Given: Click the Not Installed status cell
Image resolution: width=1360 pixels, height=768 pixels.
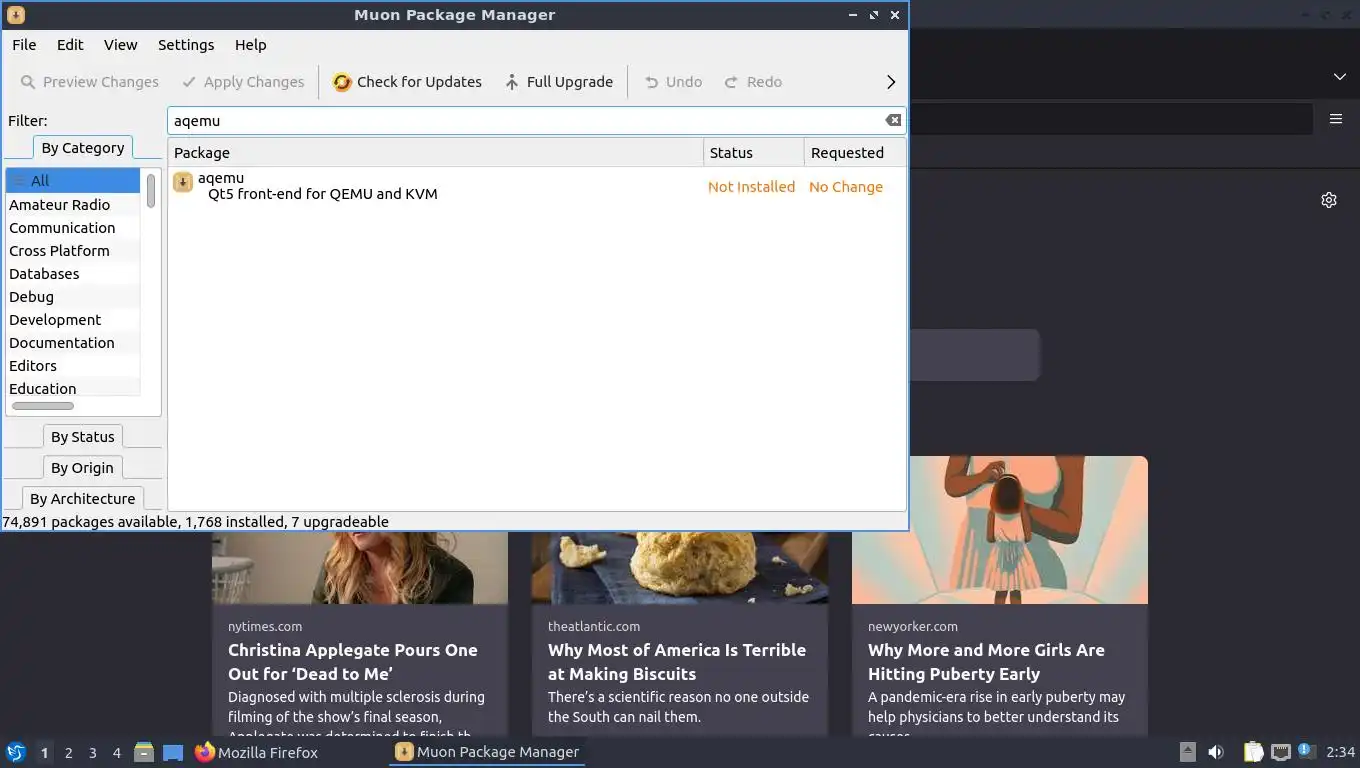Looking at the screenshot, I should 751,187.
